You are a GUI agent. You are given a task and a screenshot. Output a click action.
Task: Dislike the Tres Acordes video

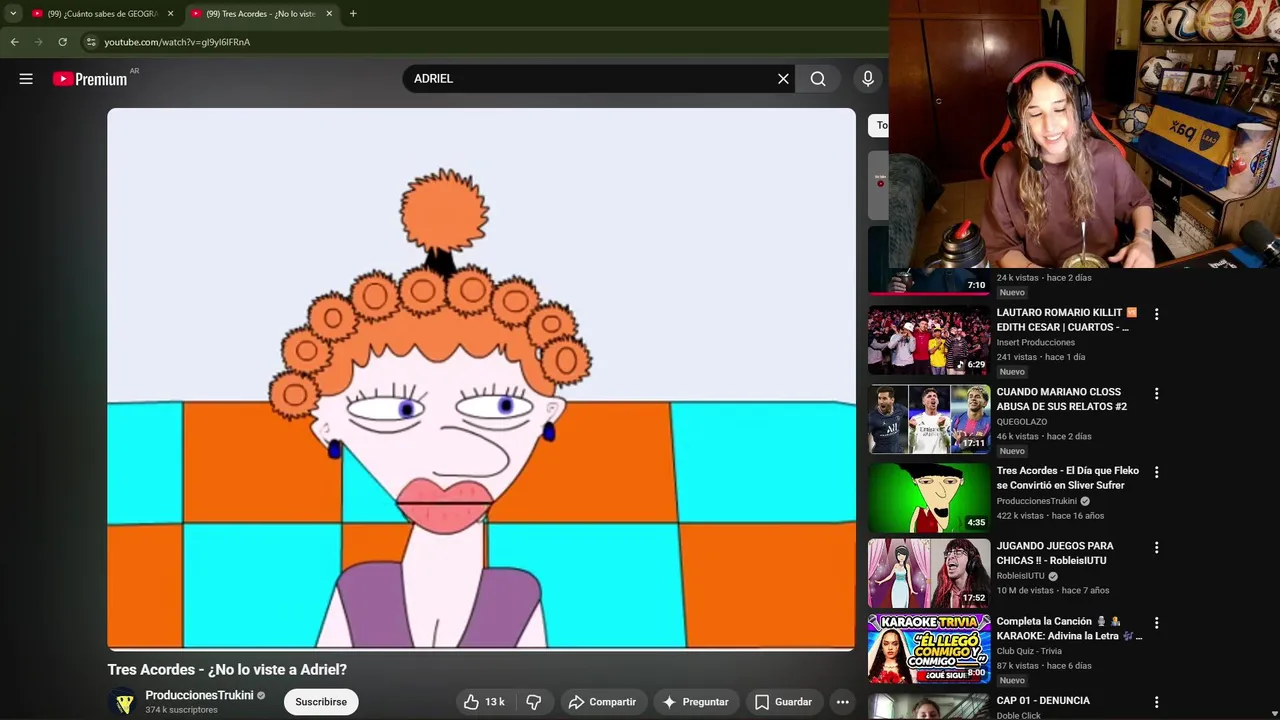(534, 702)
